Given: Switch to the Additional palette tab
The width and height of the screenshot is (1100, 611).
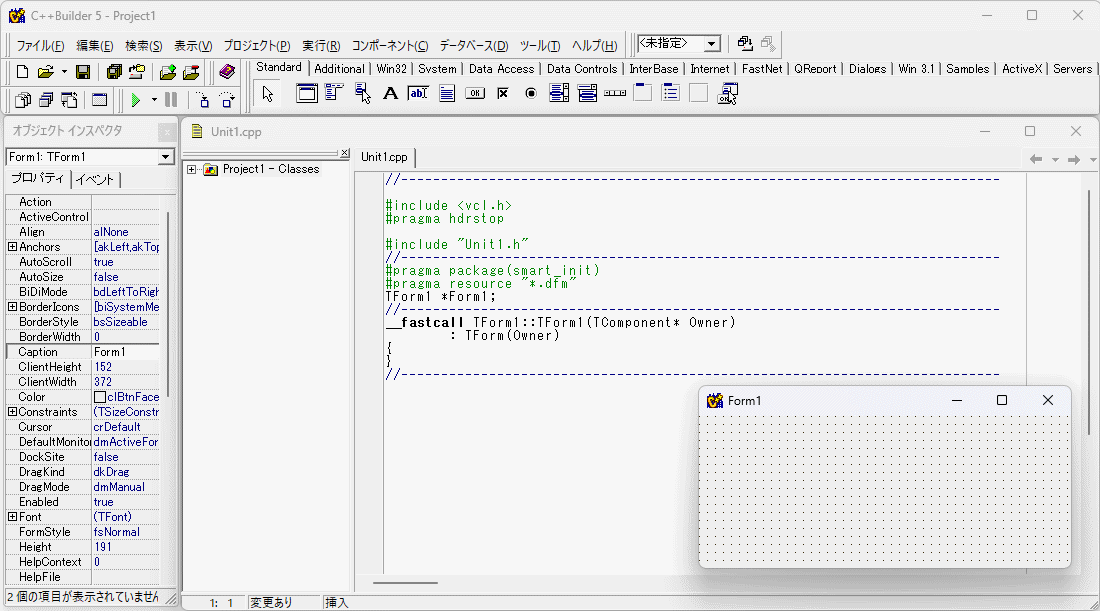Looking at the screenshot, I should pyautogui.click(x=339, y=69).
